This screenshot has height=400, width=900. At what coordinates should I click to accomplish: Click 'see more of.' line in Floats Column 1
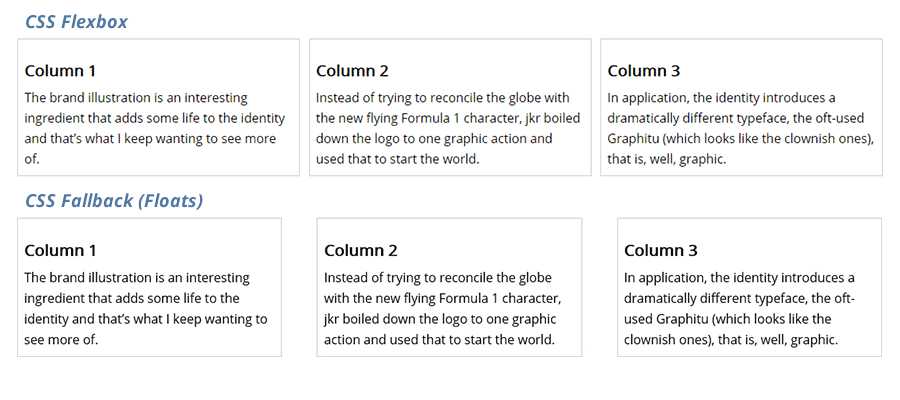(x=61, y=340)
